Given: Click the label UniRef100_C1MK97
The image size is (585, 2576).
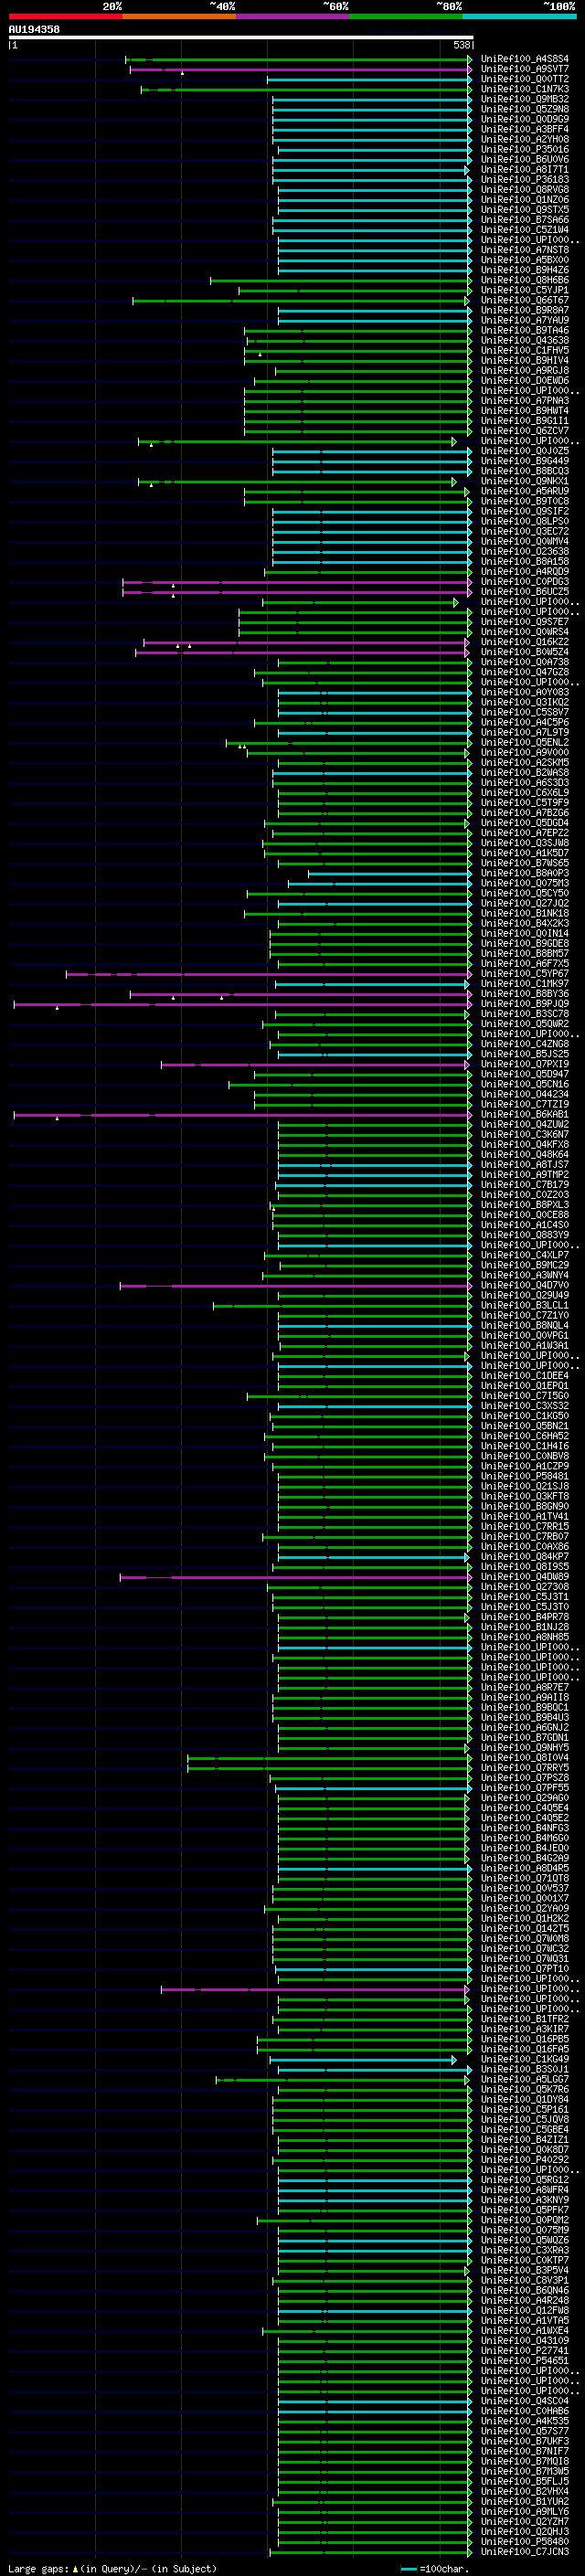Looking at the screenshot, I should coord(524,984).
